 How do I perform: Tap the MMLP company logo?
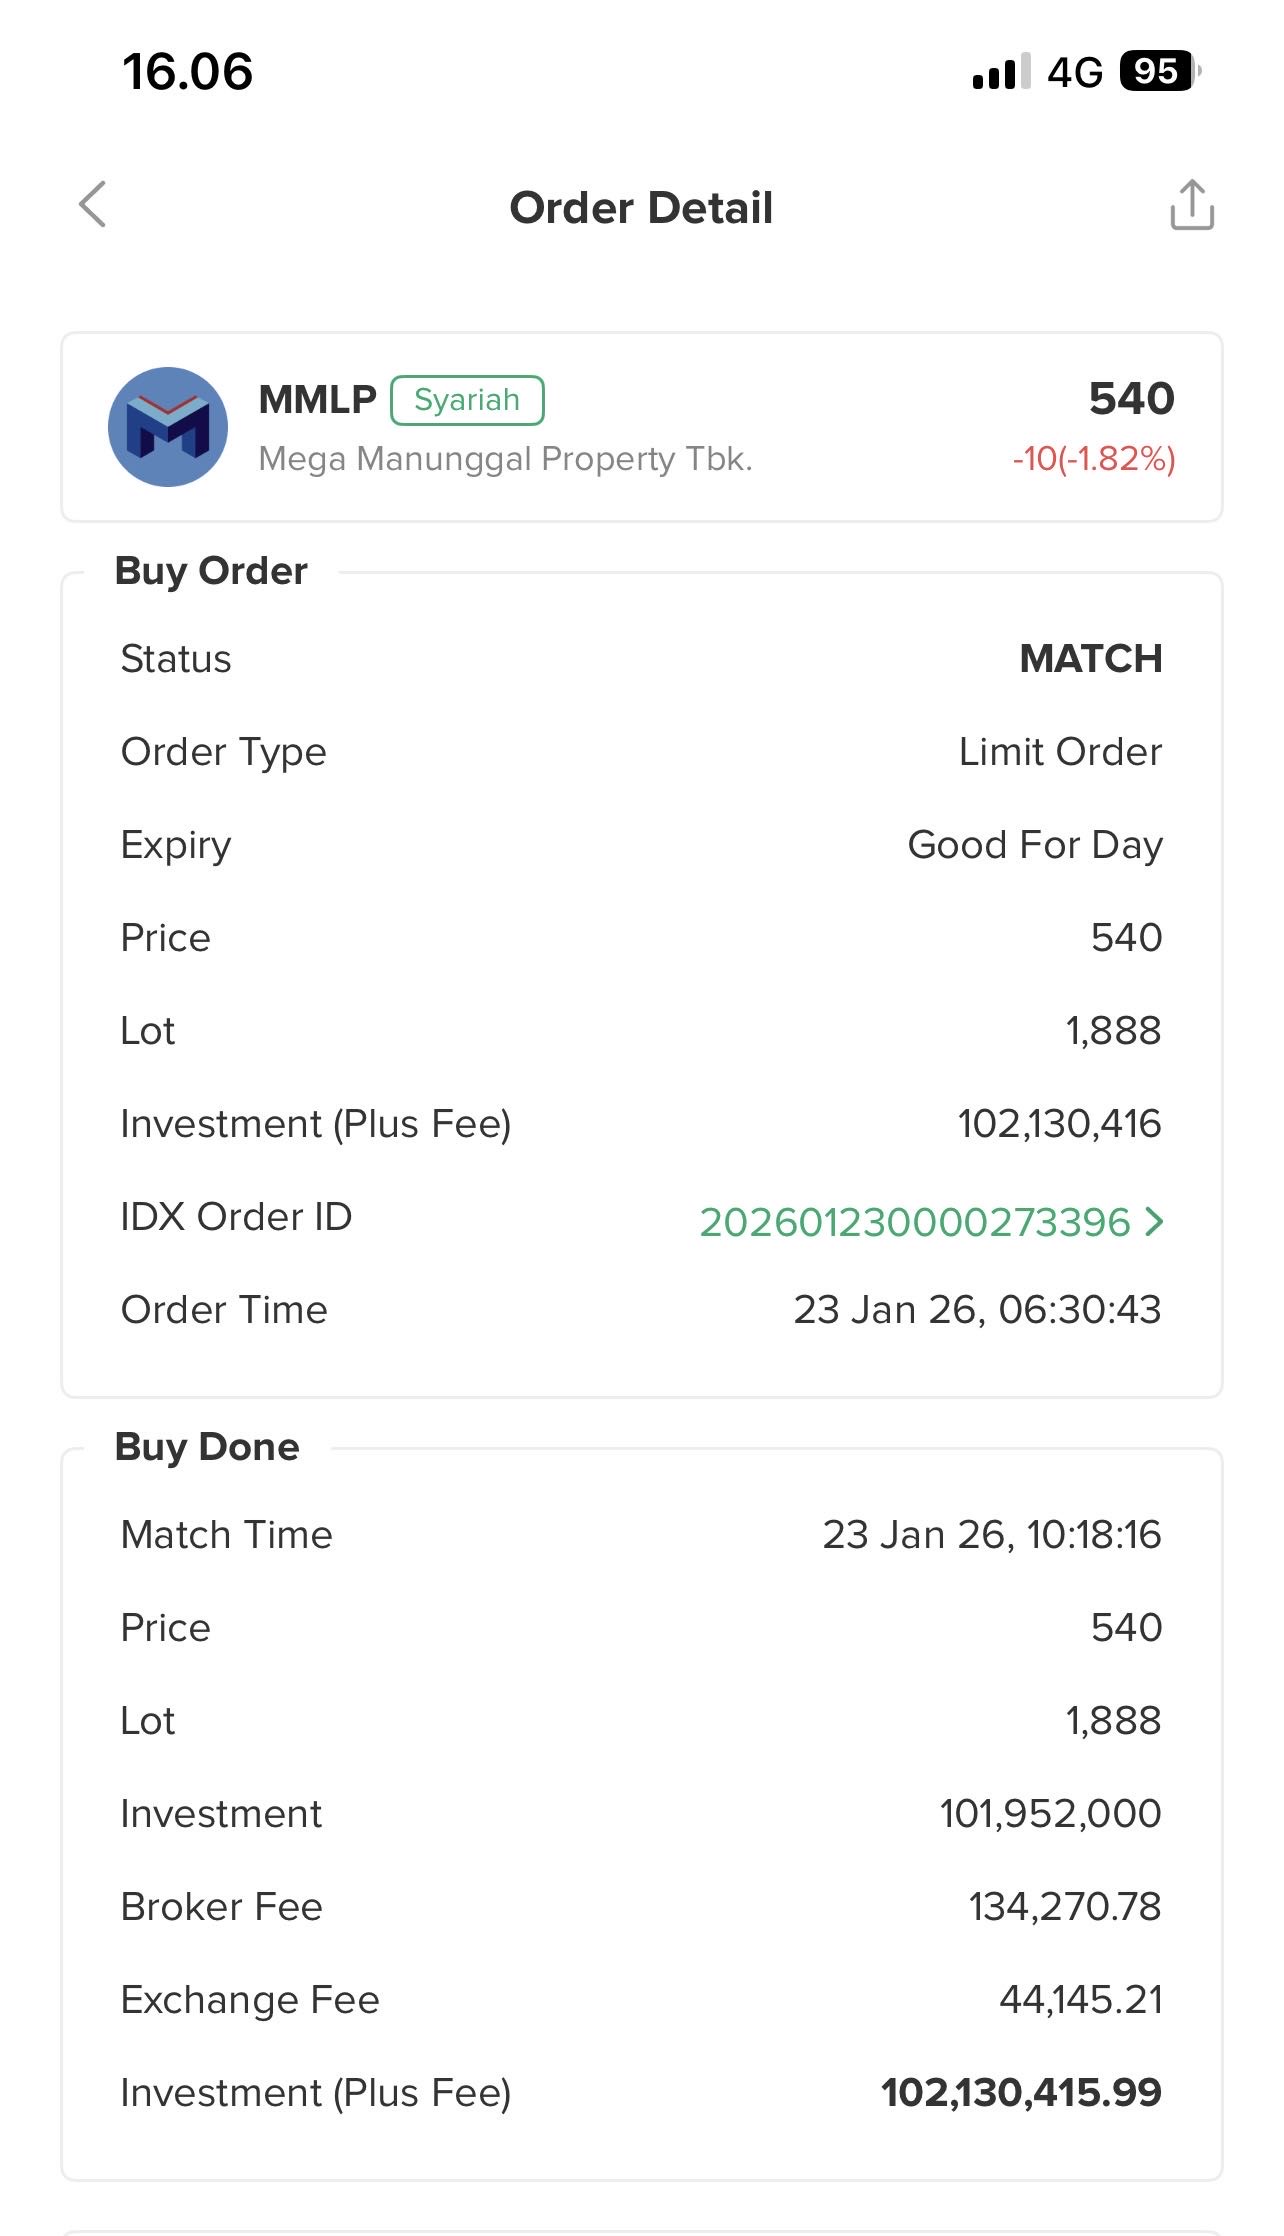tap(168, 427)
